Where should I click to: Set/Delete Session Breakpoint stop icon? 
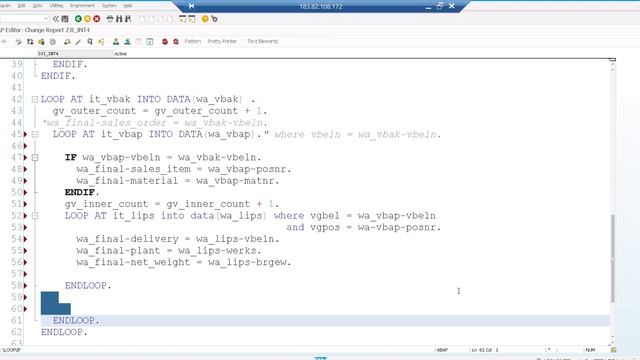(x=165, y=42)
